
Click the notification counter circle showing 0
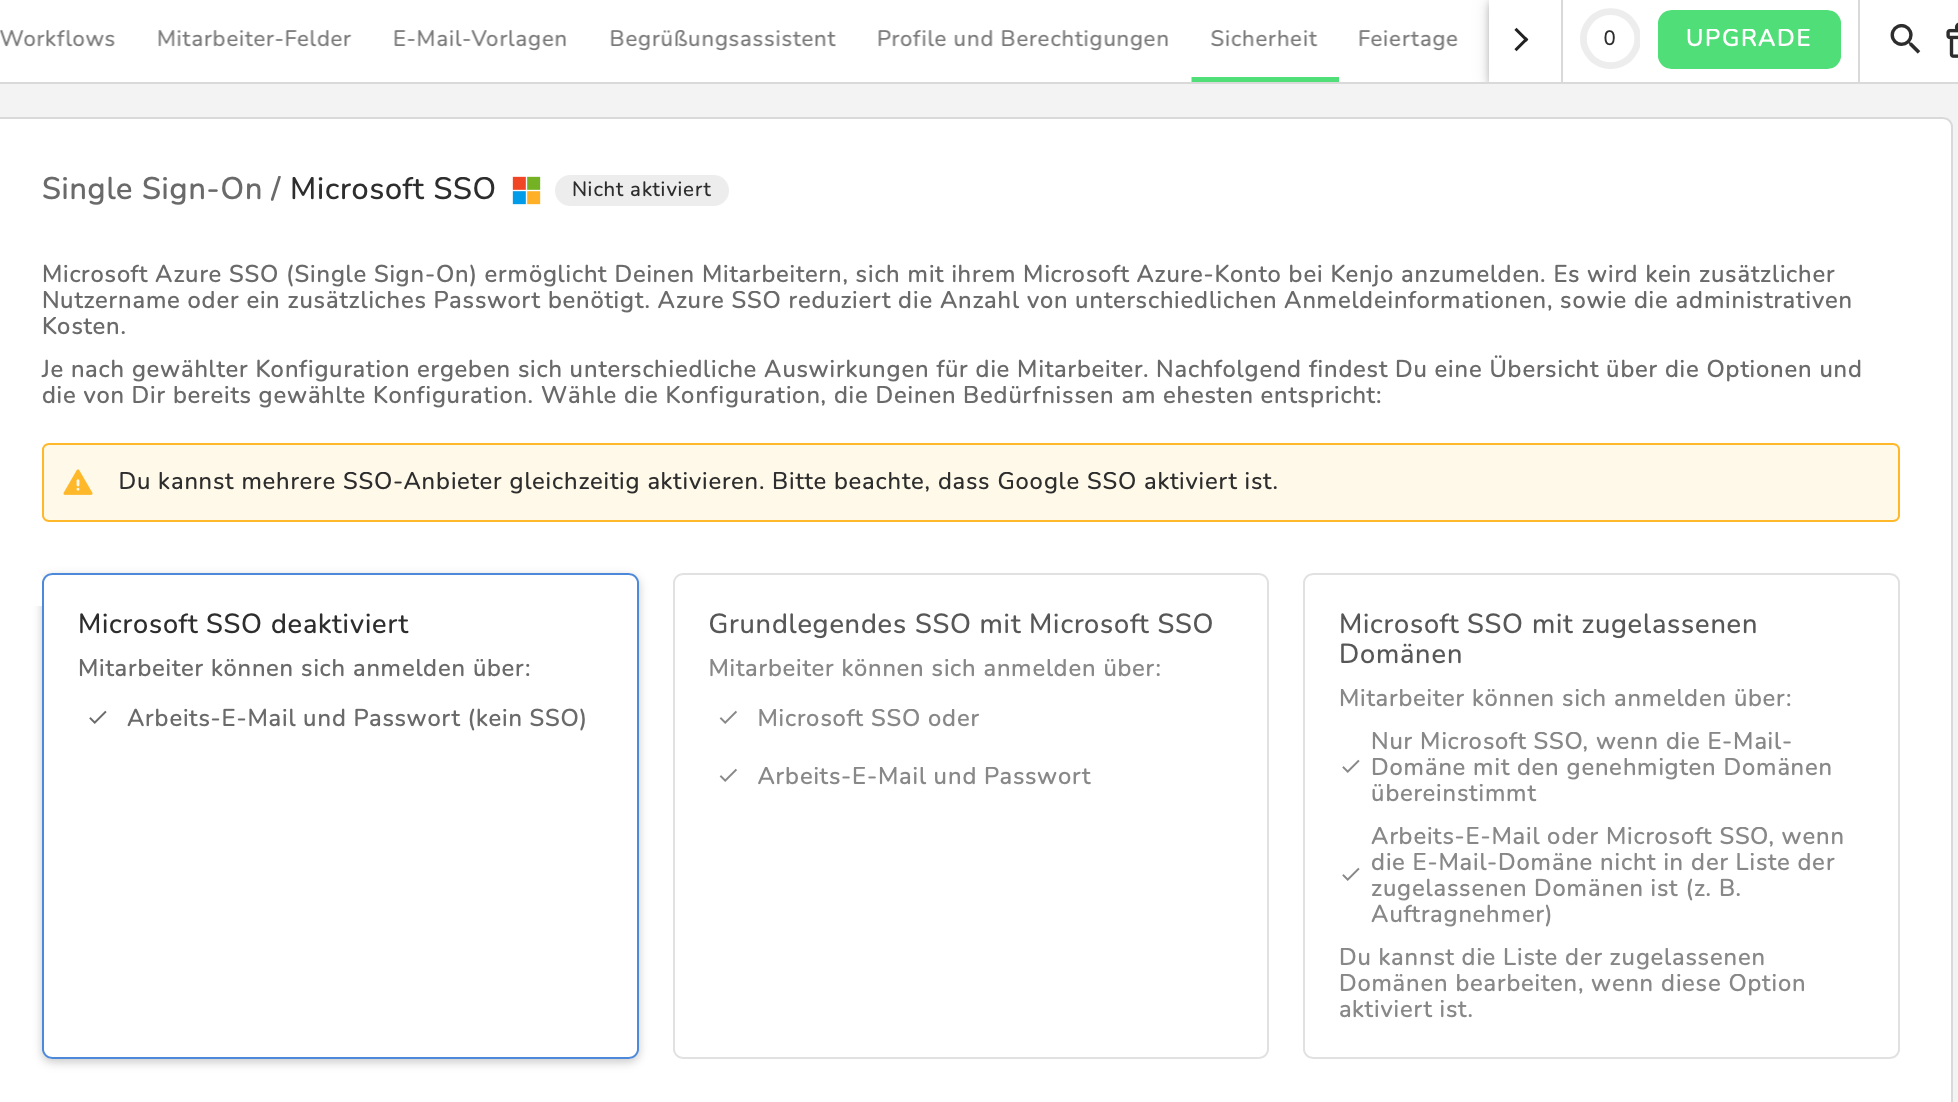1609,39
